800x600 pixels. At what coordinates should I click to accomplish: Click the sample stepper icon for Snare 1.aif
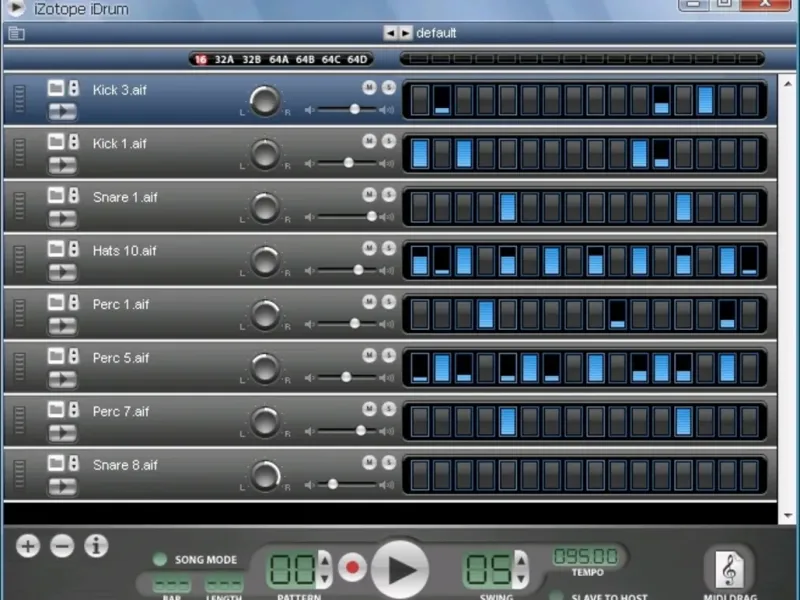tap(74, 195)
